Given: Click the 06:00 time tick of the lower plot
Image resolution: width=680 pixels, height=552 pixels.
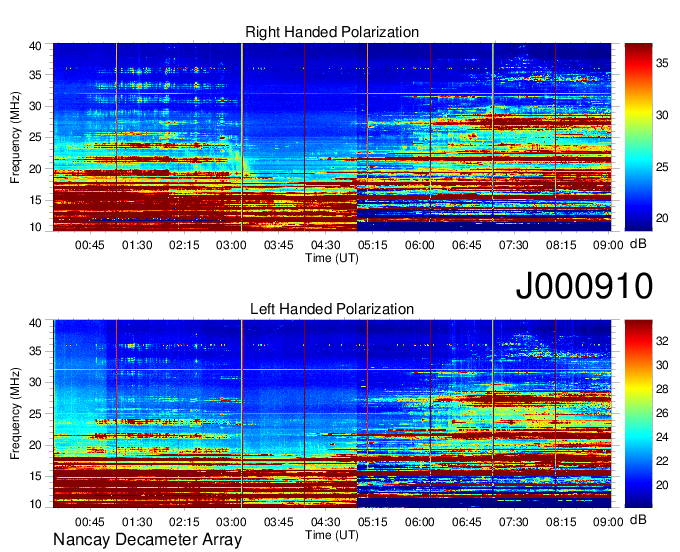Looking at the screenshot, I should tap(420, 522).
